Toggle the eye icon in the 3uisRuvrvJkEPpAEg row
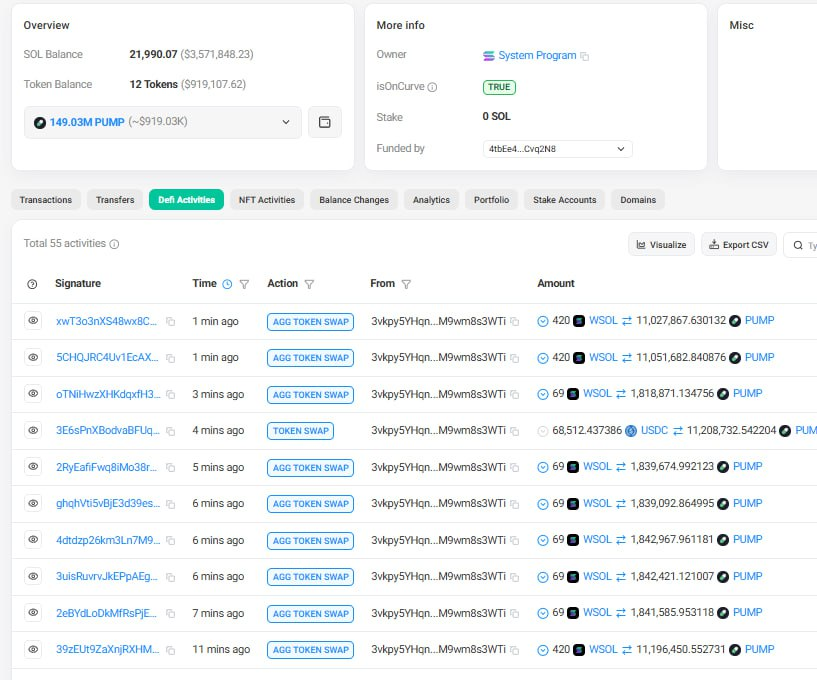817x680 pixels. 33,576
